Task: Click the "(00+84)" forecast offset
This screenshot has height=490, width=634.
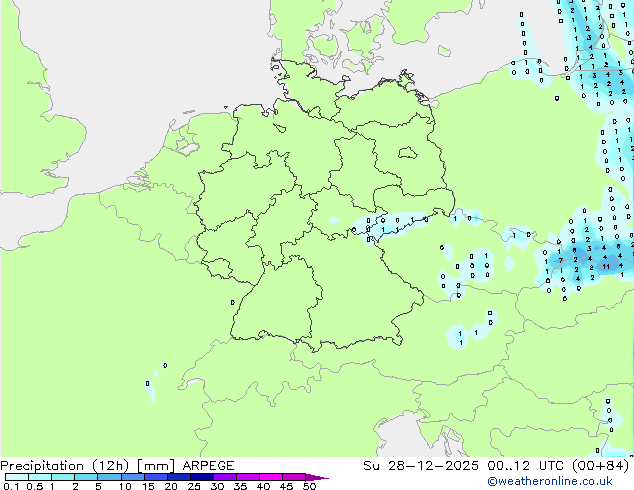Action: click(600, 466)
